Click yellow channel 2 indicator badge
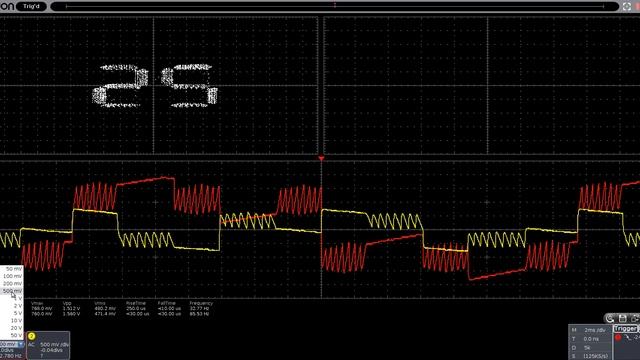This screenshot has width=640, height=360. click(x=31, y=336)
